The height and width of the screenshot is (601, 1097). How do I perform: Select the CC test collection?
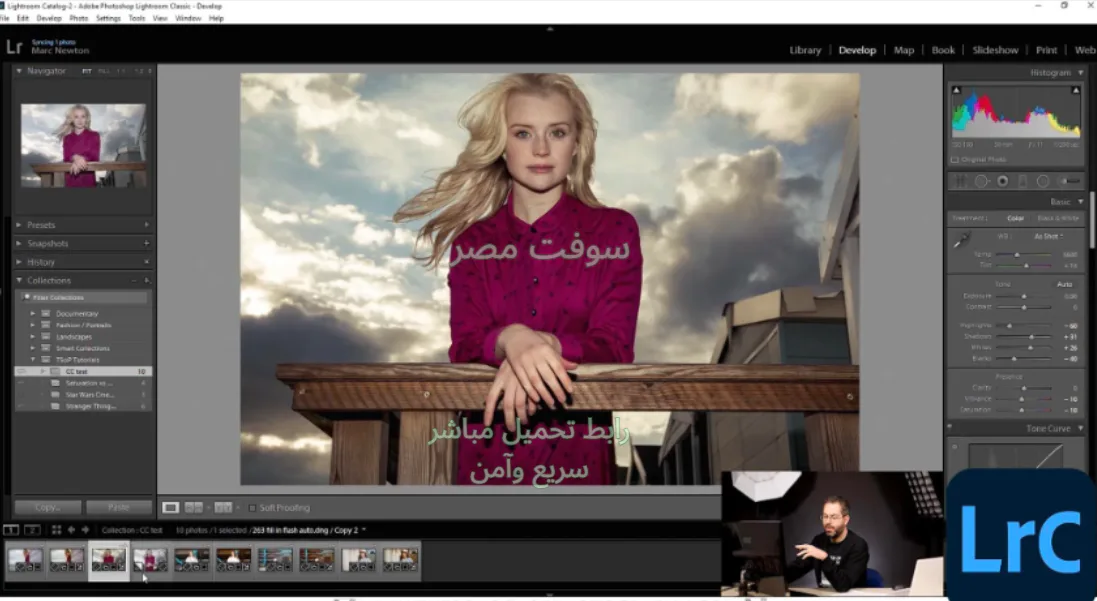[83, 372]
